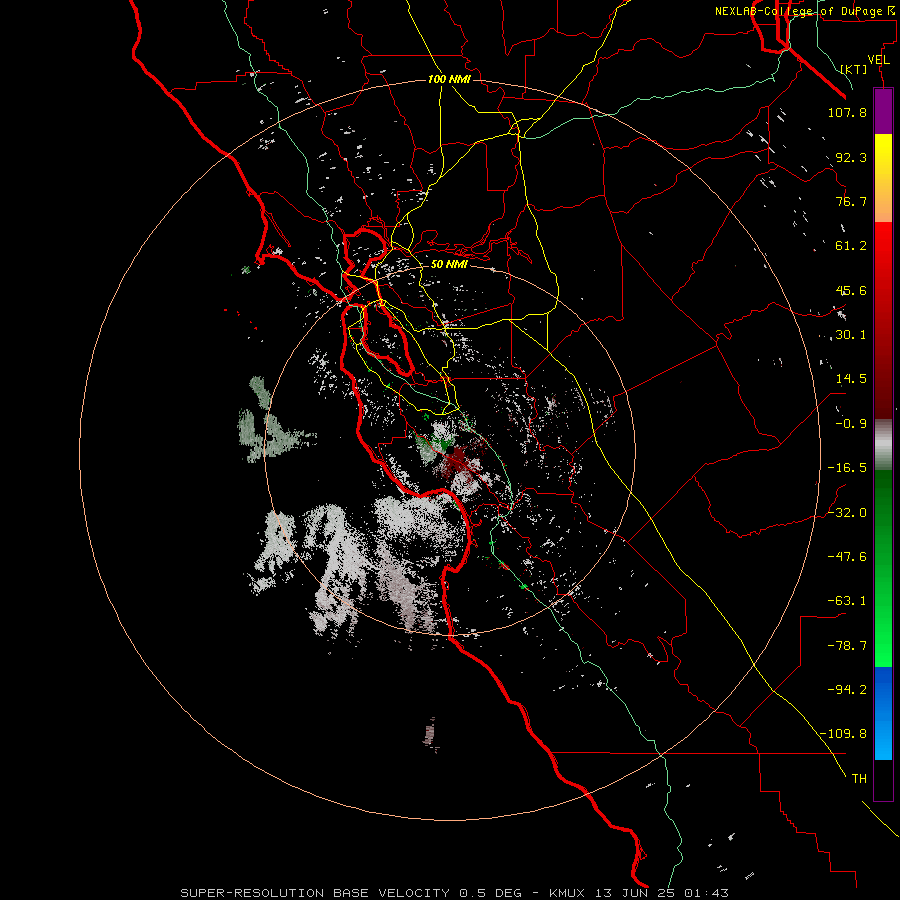The height and width of the screenshot is (900, 900).
Task: Click the 50 NMI range ring label
Action: (449, 264)
